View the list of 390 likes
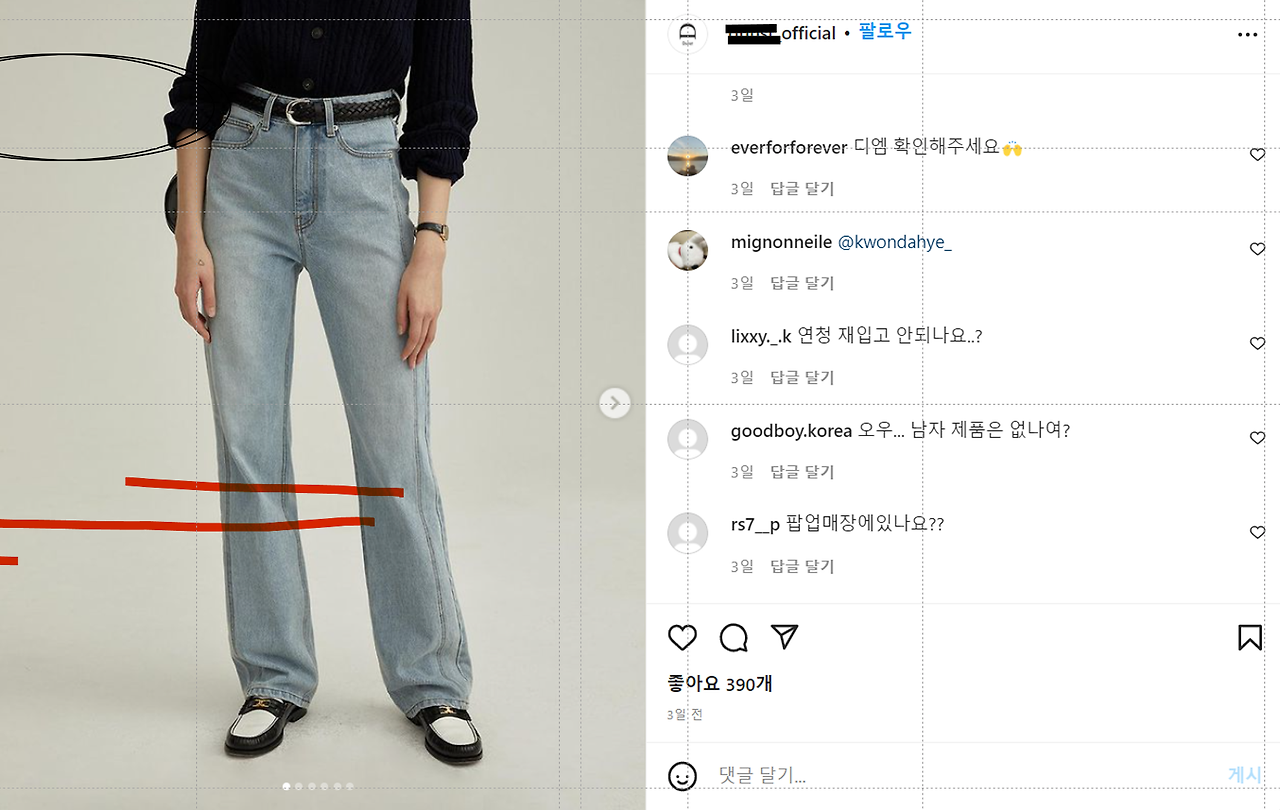This screenshot has width=1280, height=810. coord(720,684)
